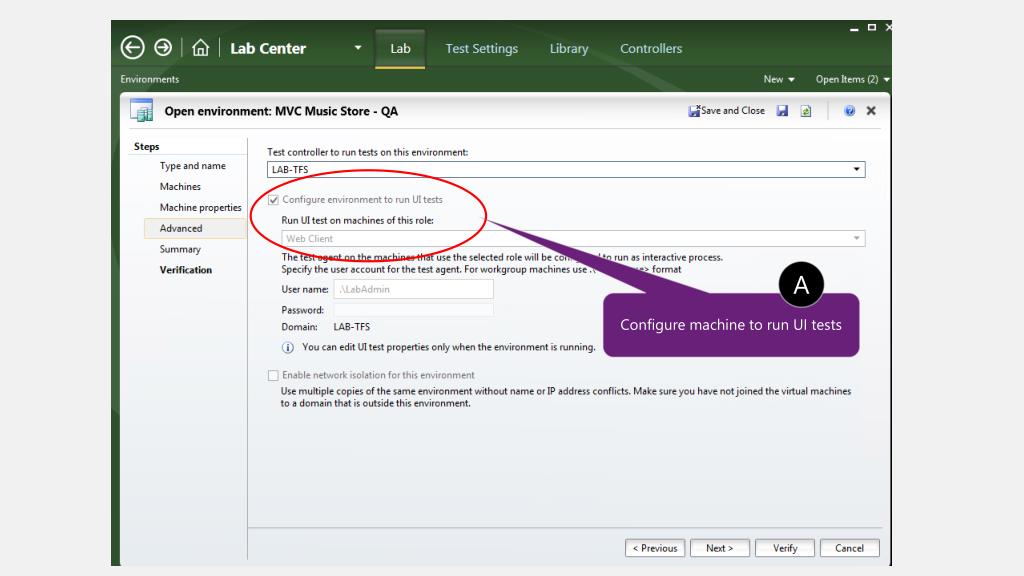Click the back navigation arrow
The height and width of the screenshot is (576, 1024).
pyautogui.click(x=133, y=48)
